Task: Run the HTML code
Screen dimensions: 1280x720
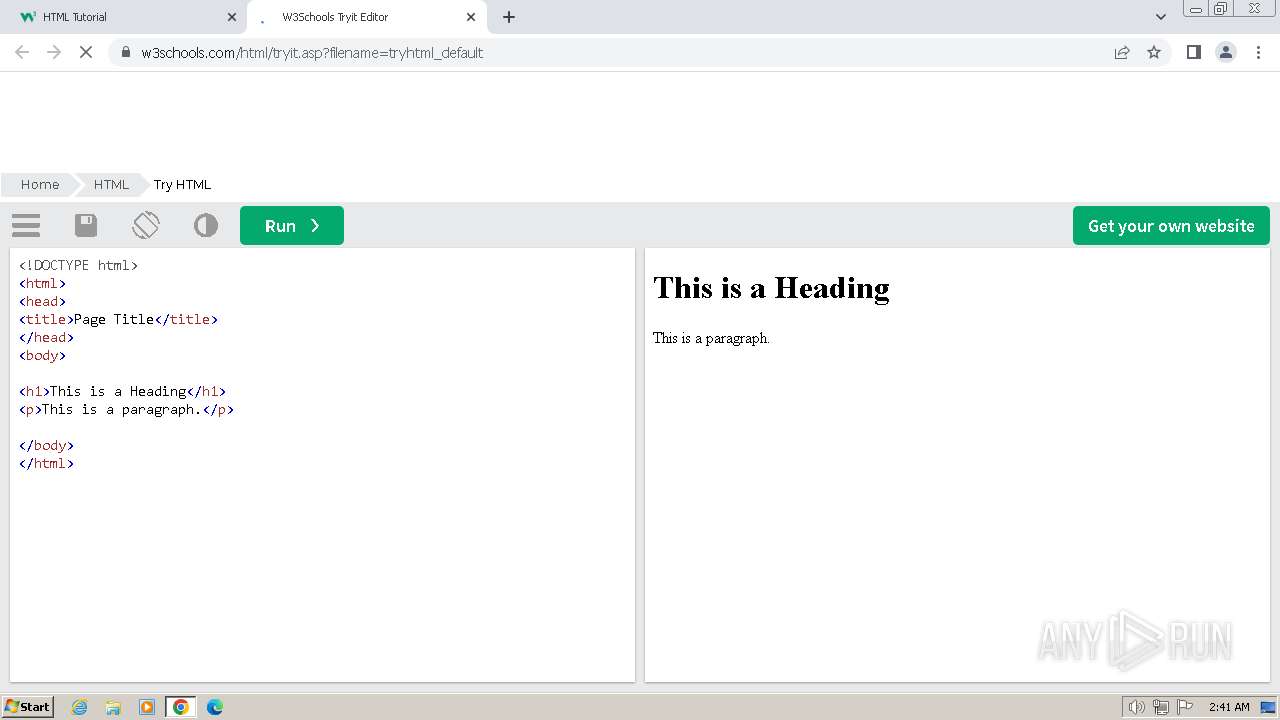Action: 292,226
